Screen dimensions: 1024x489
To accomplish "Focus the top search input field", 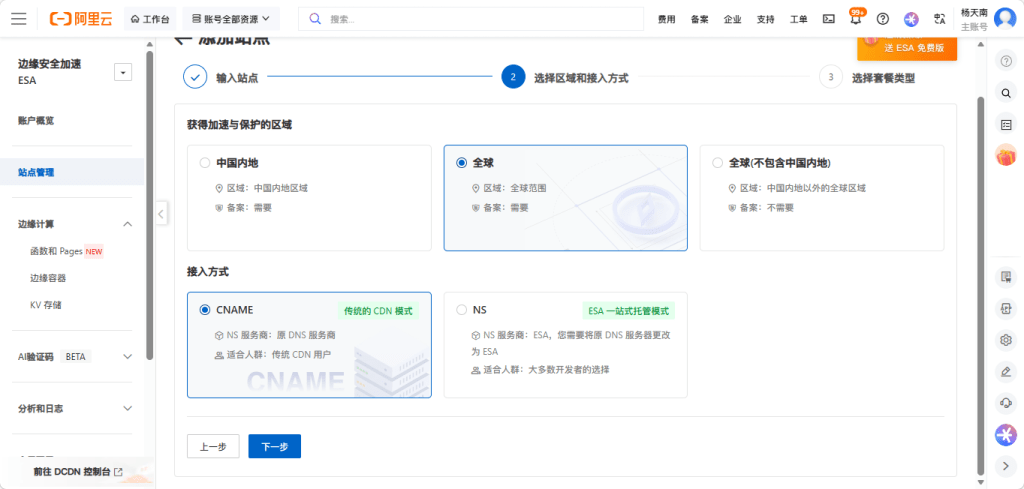I will [471, 19].
